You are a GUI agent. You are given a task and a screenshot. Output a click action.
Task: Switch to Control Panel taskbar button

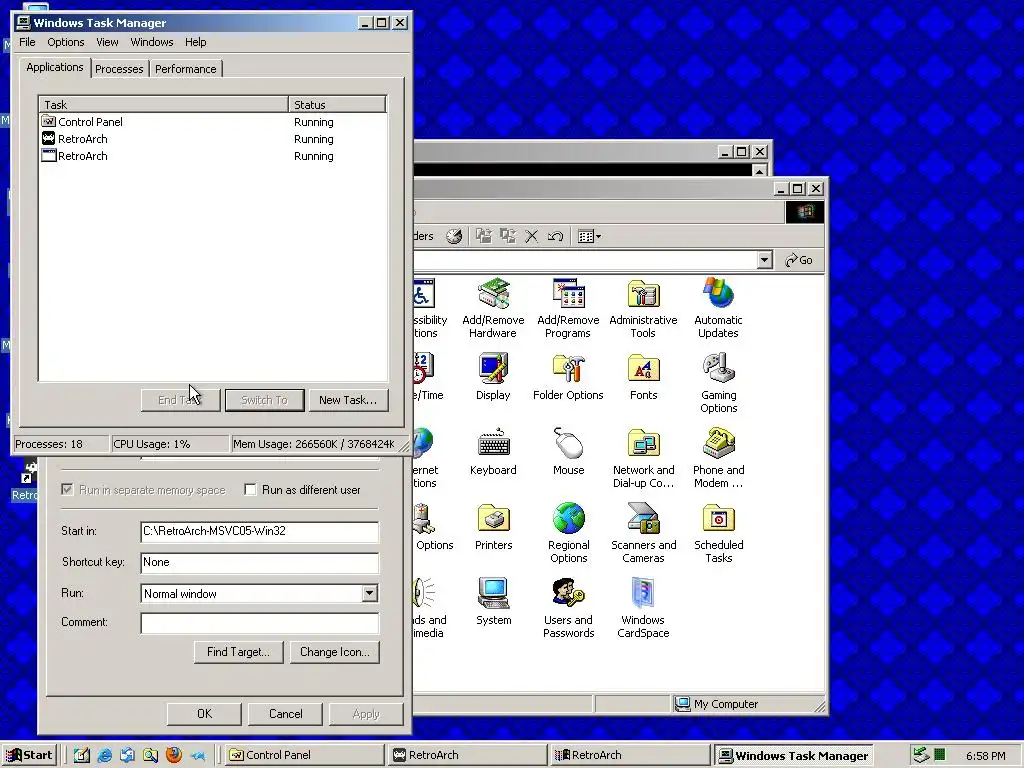click(304, 756)
